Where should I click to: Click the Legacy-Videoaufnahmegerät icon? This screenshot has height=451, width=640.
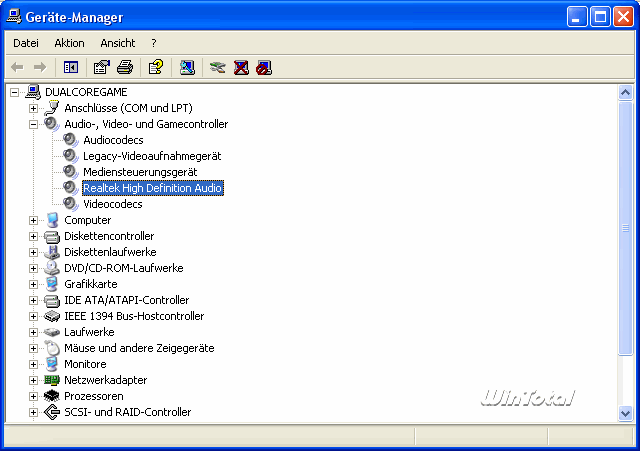pyautogui.click(x=71, y=156)
